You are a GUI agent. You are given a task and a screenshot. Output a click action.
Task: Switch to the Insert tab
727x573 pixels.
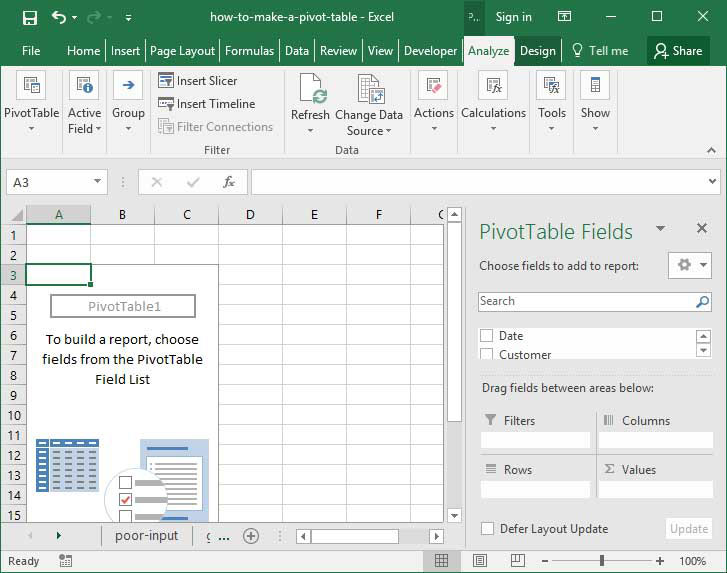[x=125, y=51]
